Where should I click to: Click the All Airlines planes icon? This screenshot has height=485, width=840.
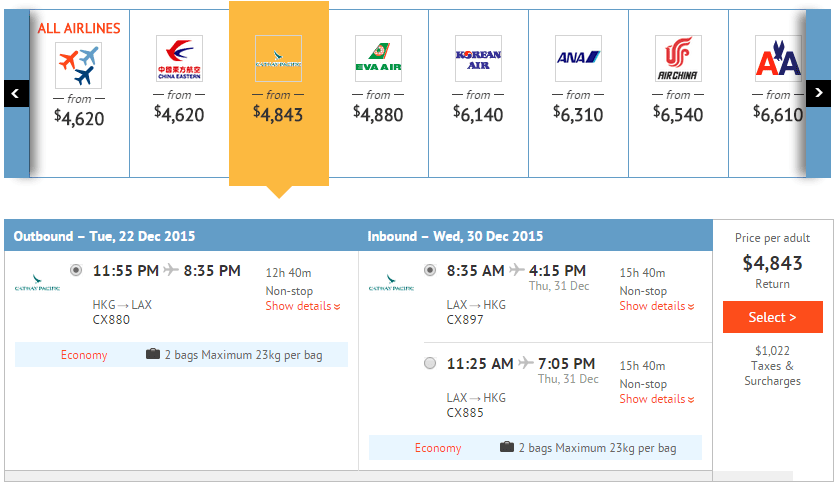(x=79, y=65)
